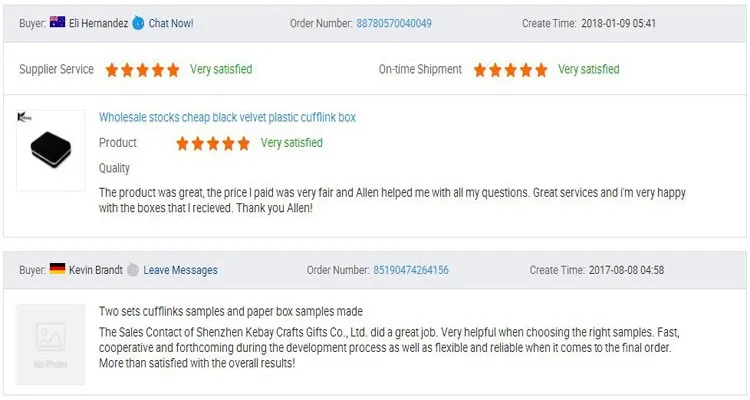The image size is (750, 400).
Task: Open the black cufflink box thumbnail
Action: (x=50, y=151)
